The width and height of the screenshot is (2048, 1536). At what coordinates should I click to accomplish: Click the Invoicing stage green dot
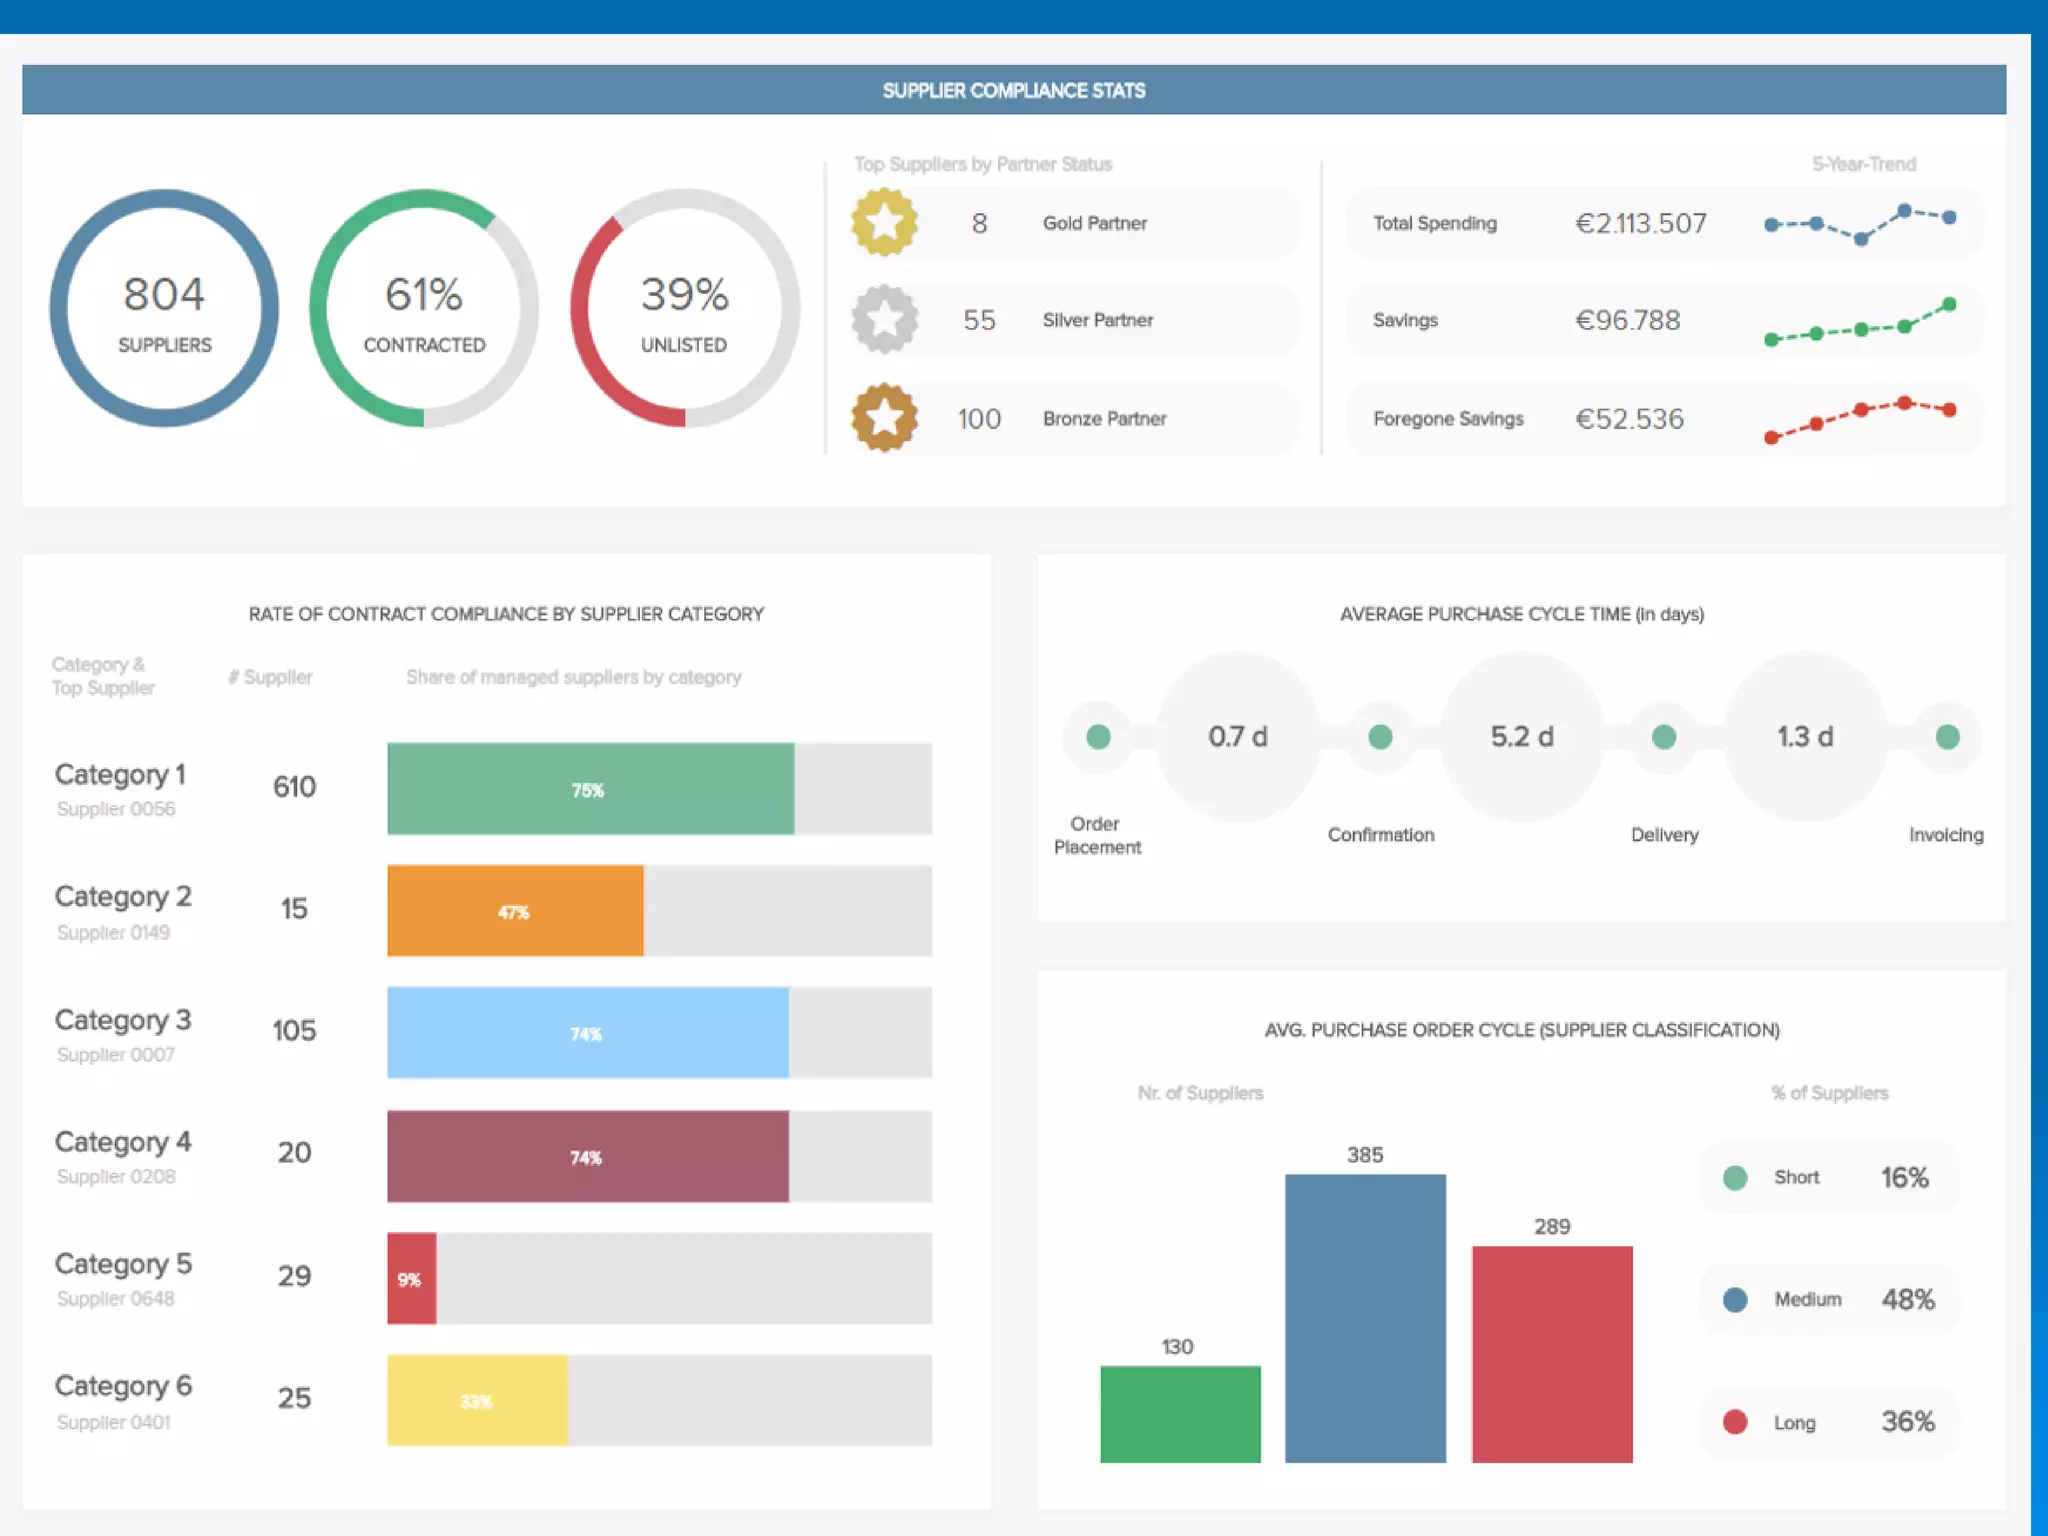[1947, 737]
